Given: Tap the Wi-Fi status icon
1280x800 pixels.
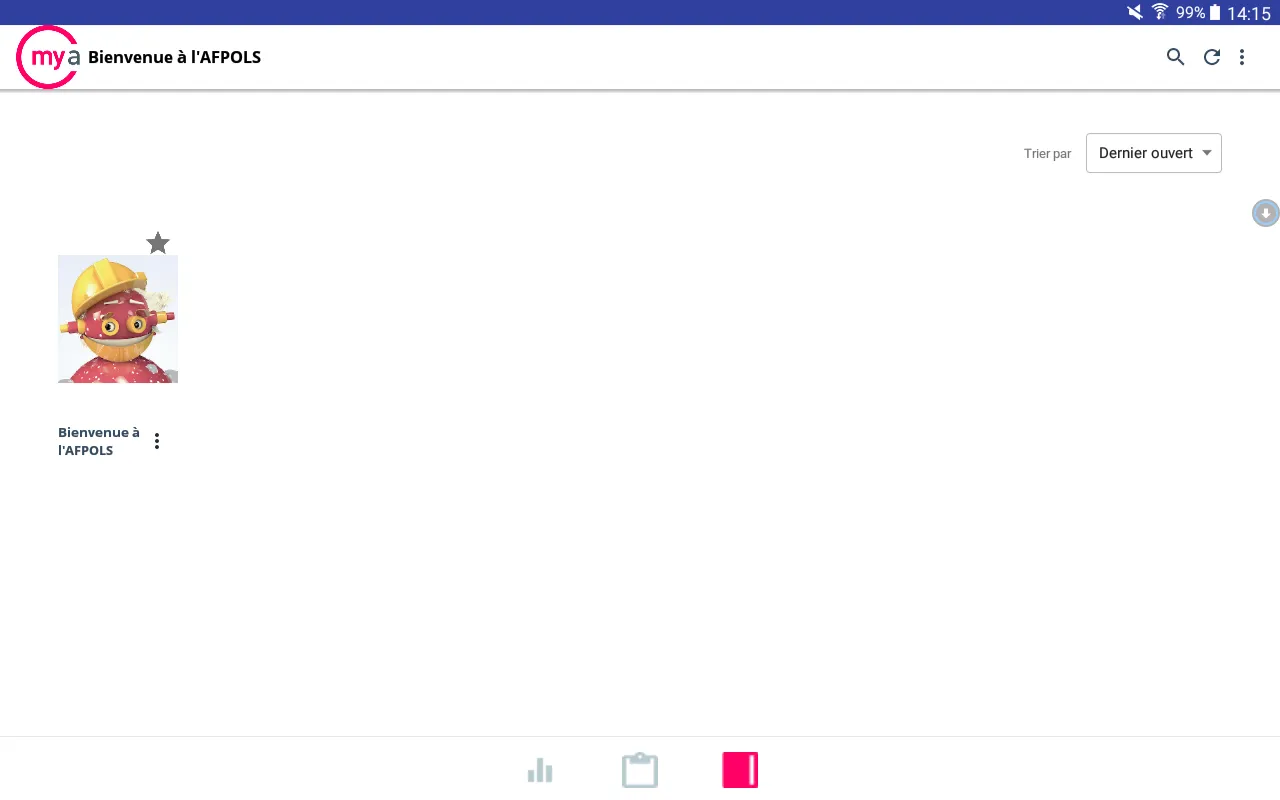Looking at the screenshot, I should 1160,13.
